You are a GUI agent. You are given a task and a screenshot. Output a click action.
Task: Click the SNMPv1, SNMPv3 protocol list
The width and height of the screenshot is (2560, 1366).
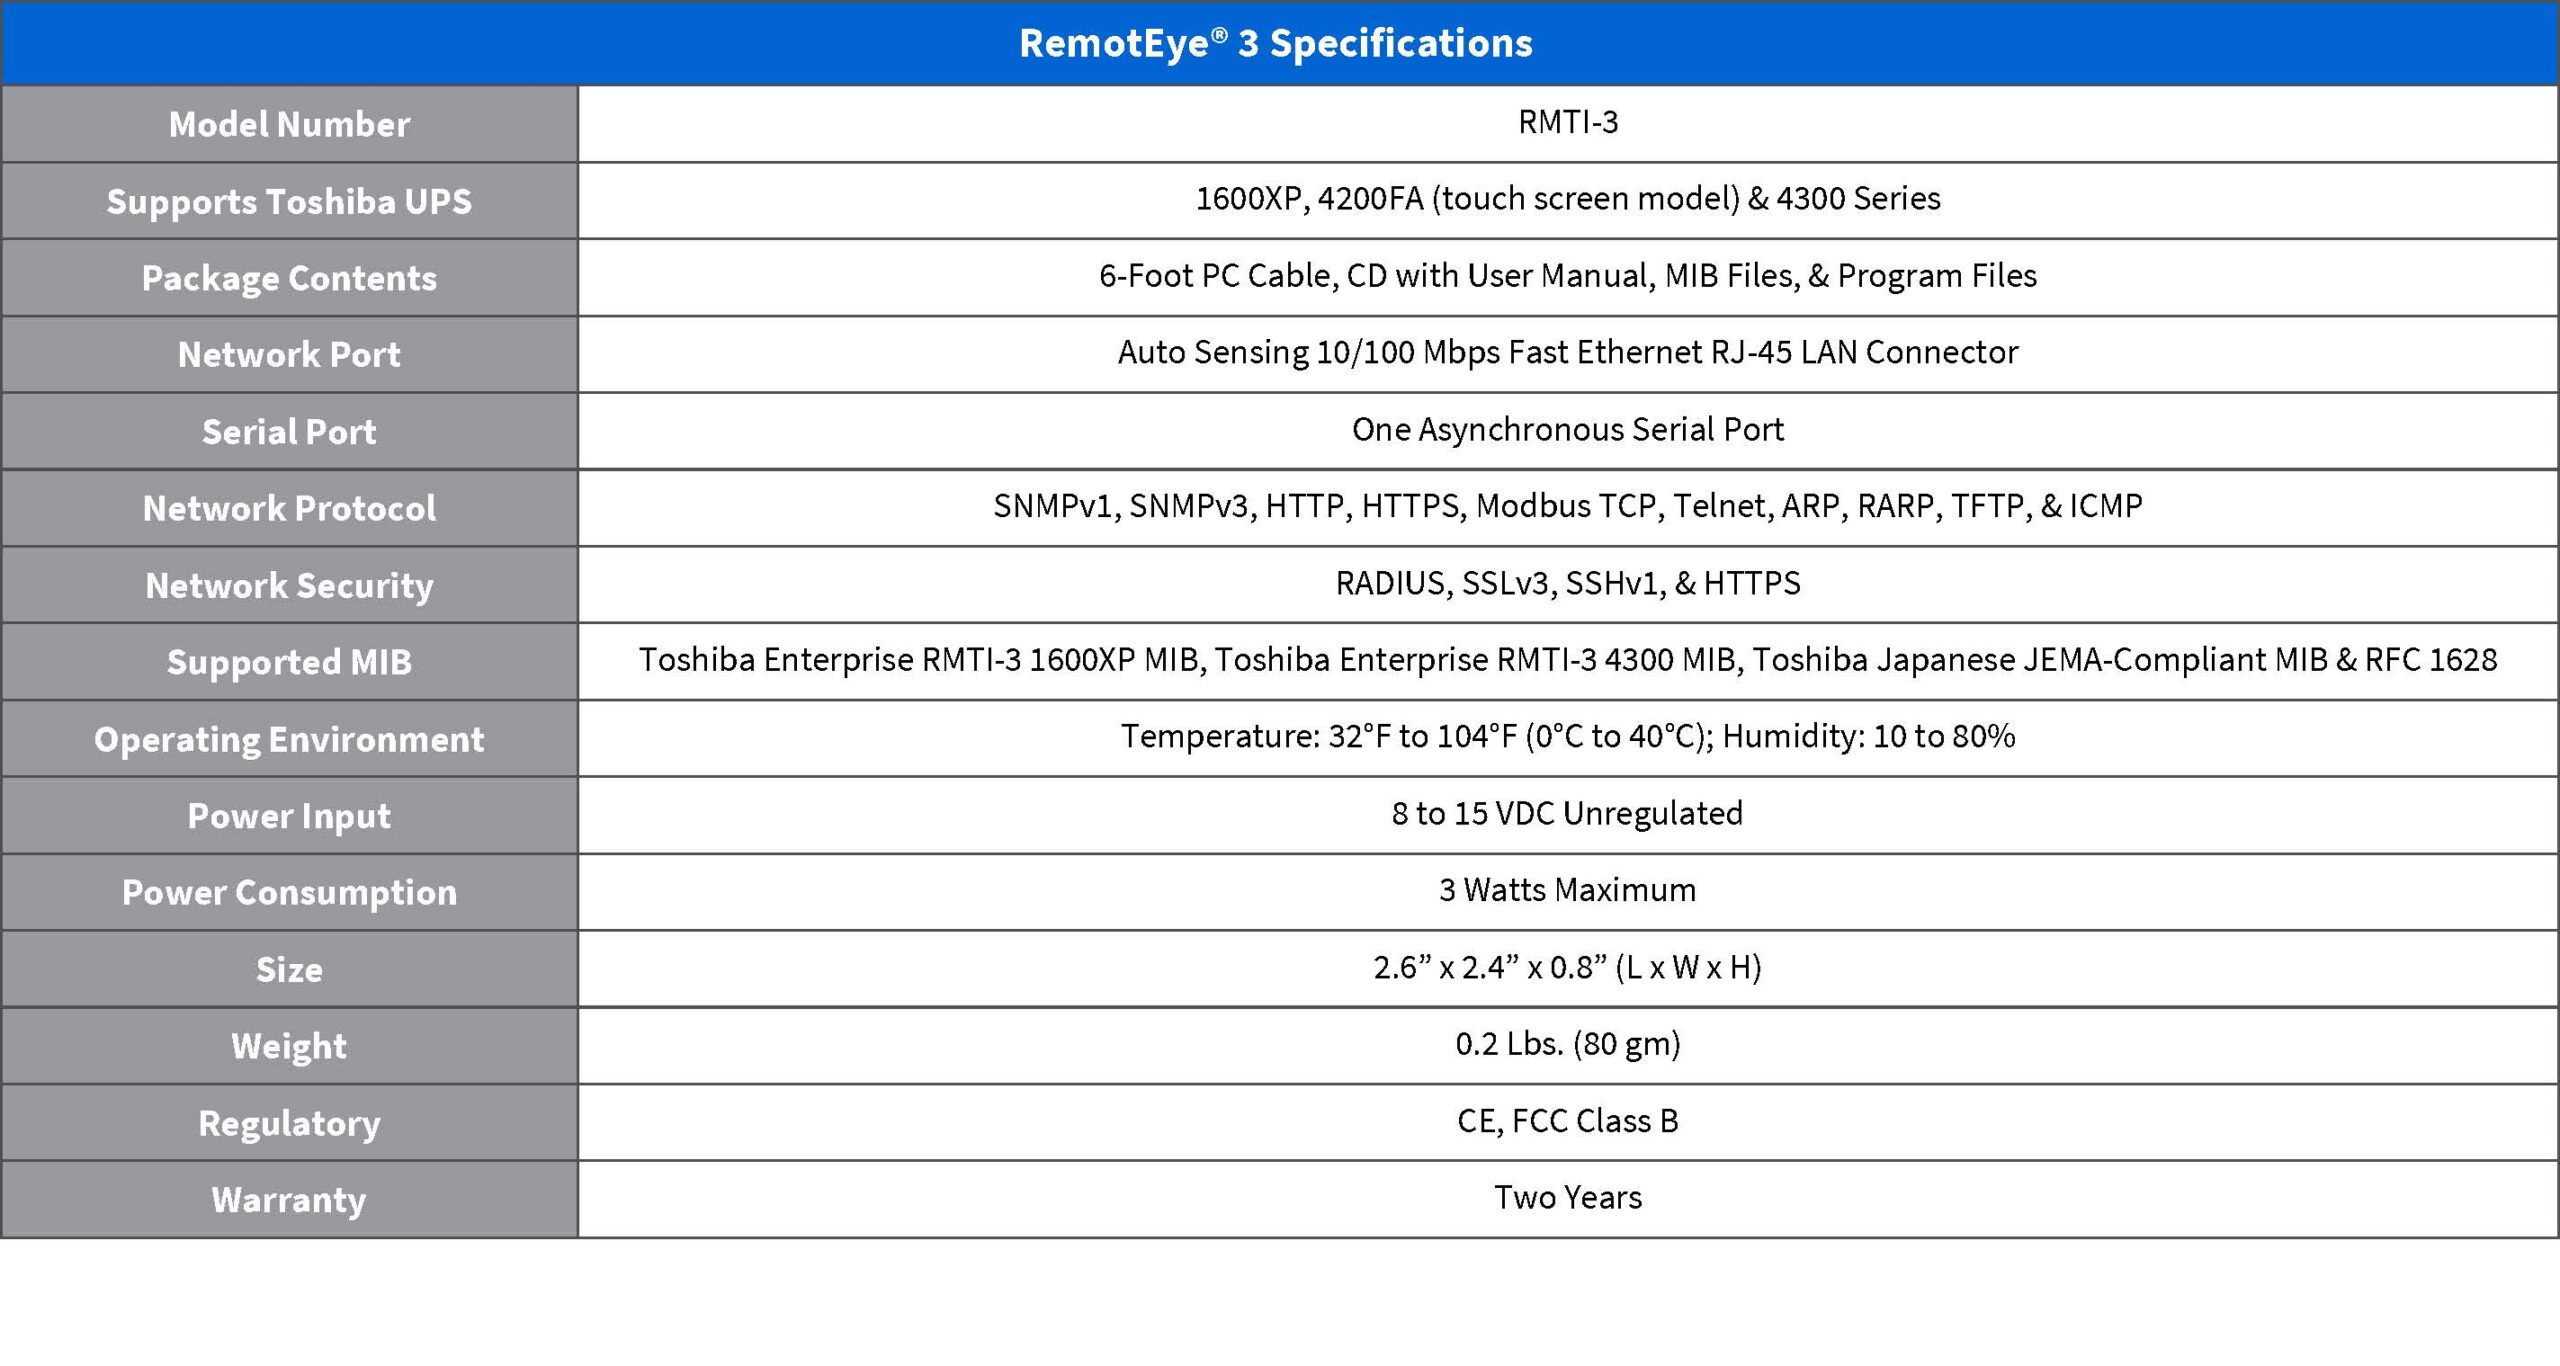tap(1567, 506)
